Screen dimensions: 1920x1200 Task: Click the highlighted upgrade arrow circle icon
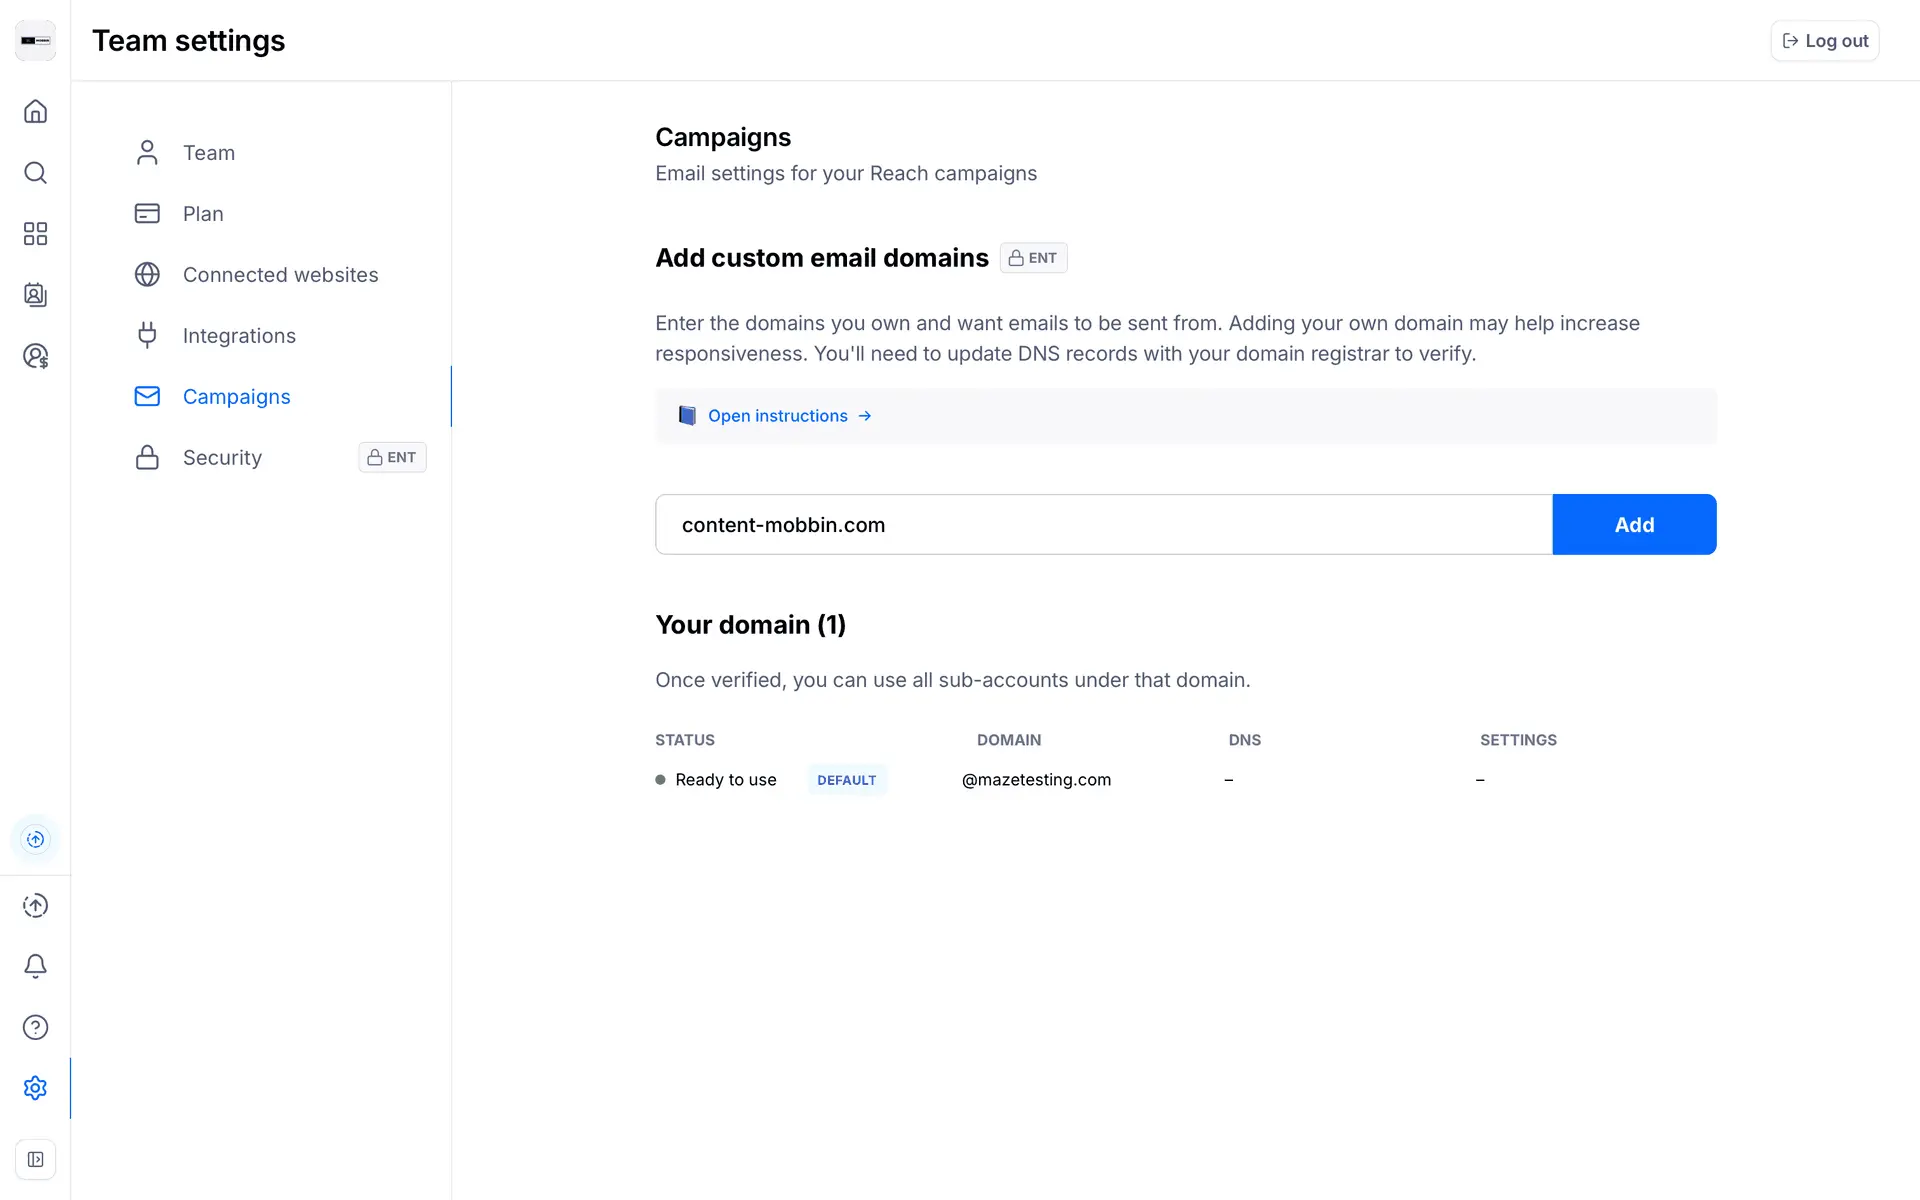(x=35, y=839)
